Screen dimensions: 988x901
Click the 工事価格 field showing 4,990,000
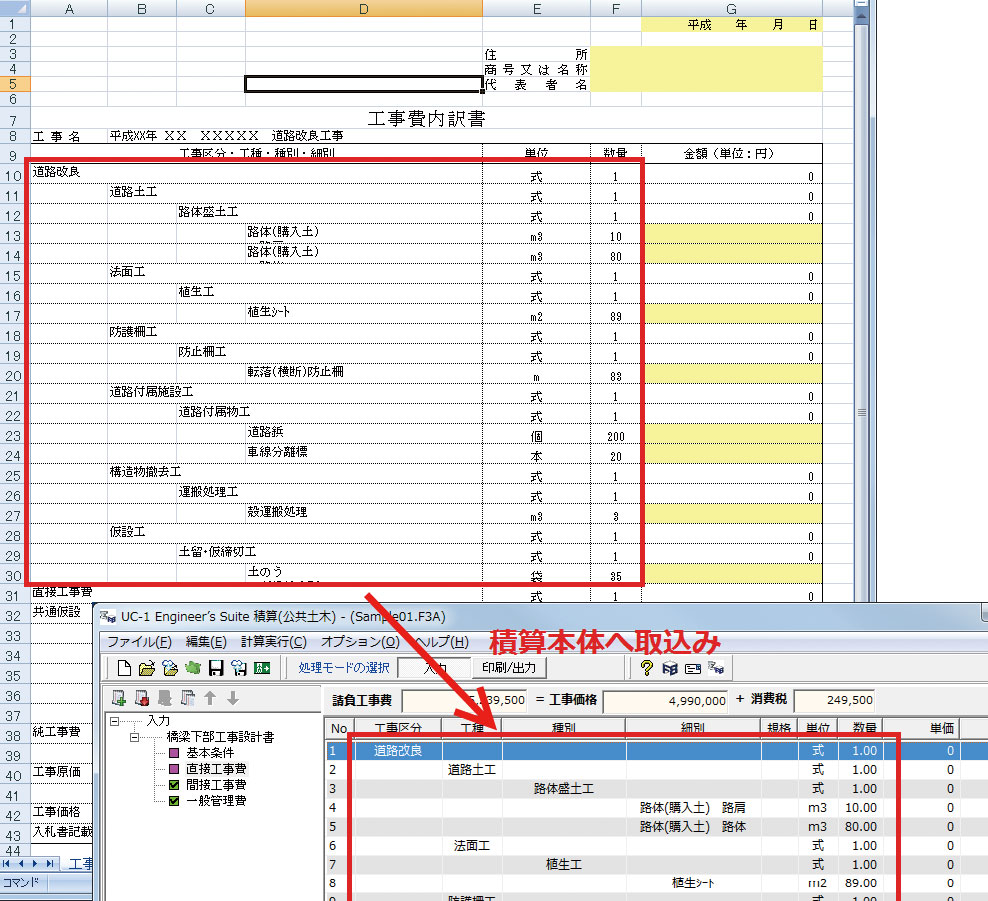(x=665, y=701)
